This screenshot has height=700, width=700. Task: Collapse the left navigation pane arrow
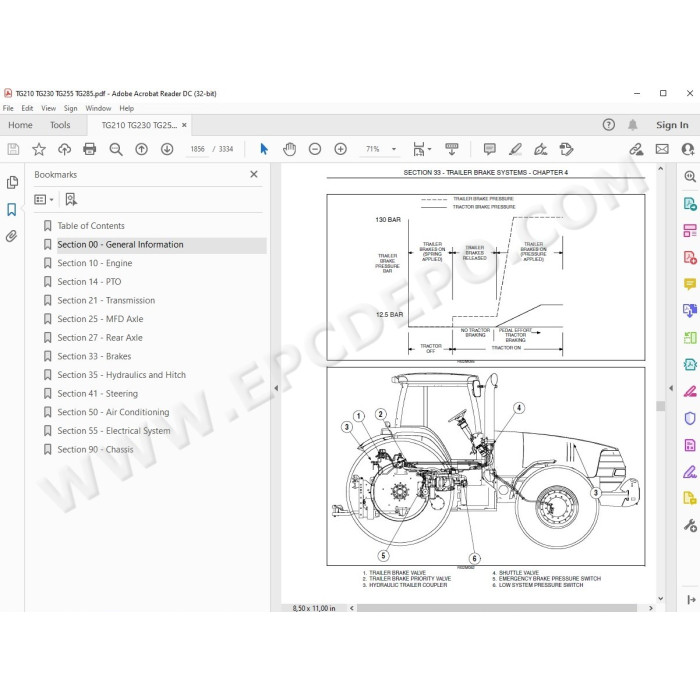click(276, 388)
